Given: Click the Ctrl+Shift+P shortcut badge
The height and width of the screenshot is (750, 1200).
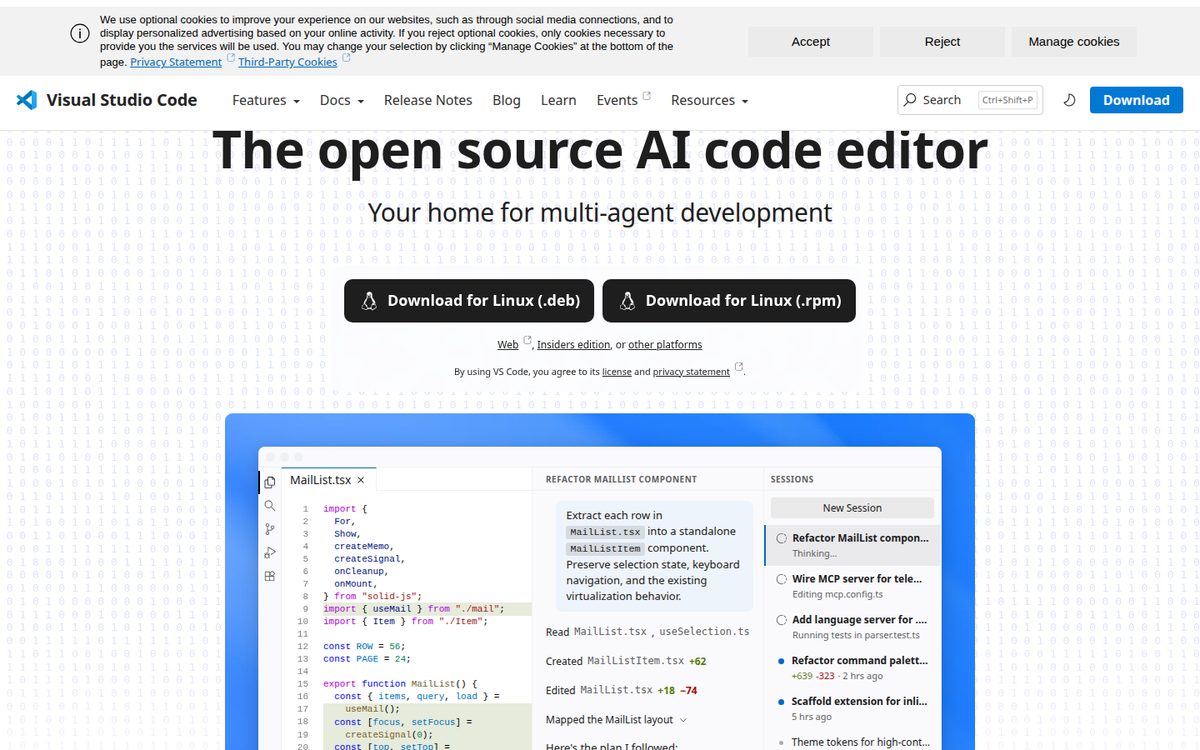Looking at the screenshot, I should click(x=1007, y=100).
